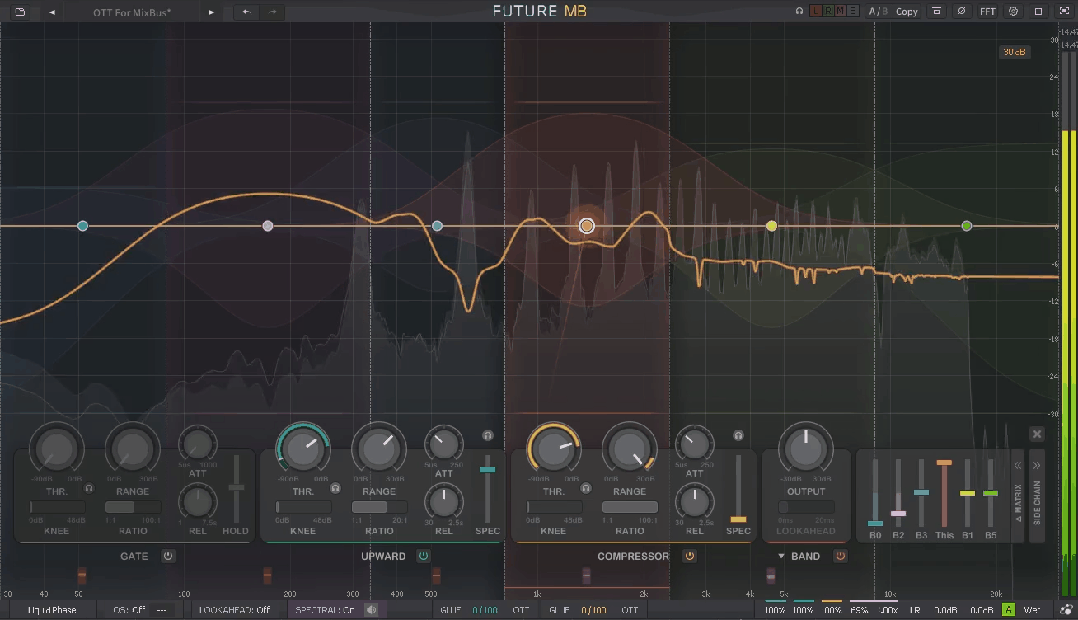This screenshot has height=620, width=1078.
Task: Click the Compressor RATIO slider field
Action: coord(630,507)
